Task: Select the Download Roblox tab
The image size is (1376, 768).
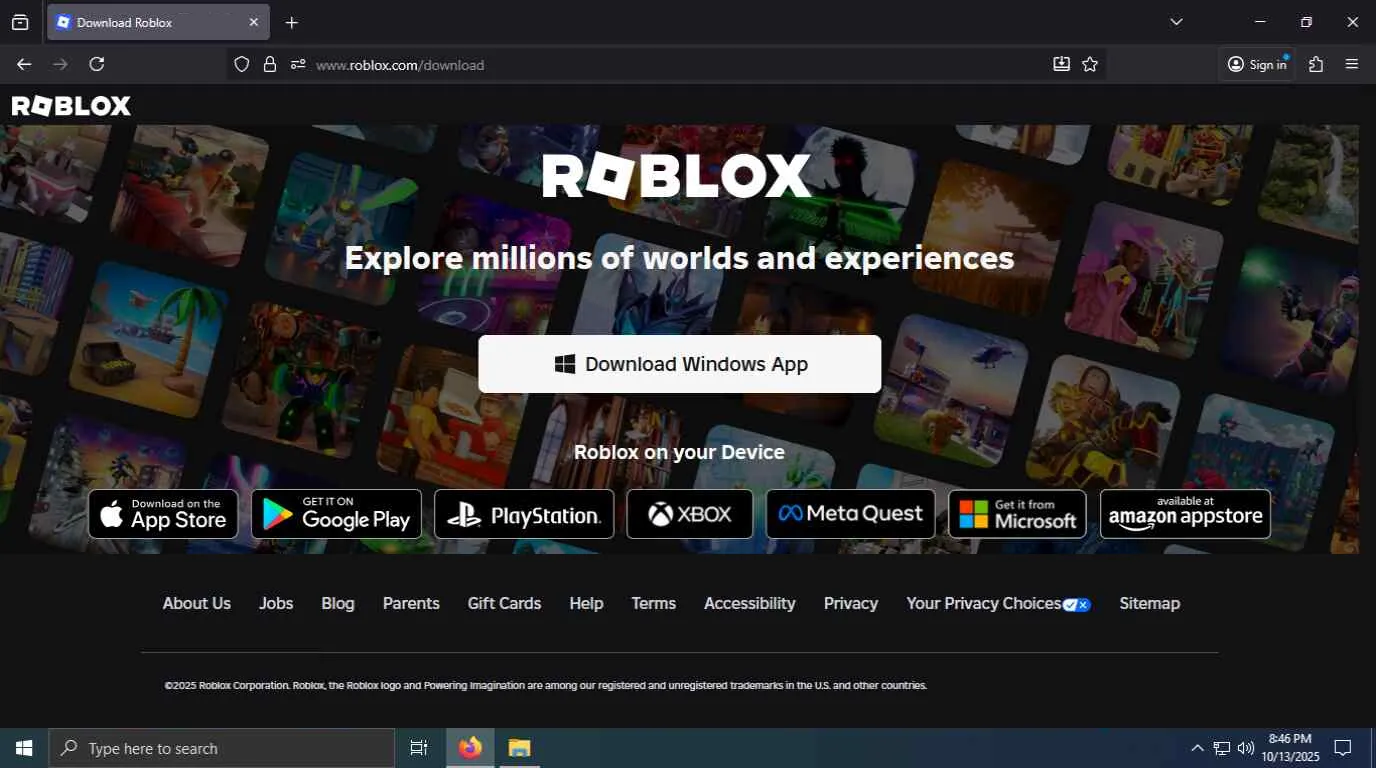Action: (158, 22)
